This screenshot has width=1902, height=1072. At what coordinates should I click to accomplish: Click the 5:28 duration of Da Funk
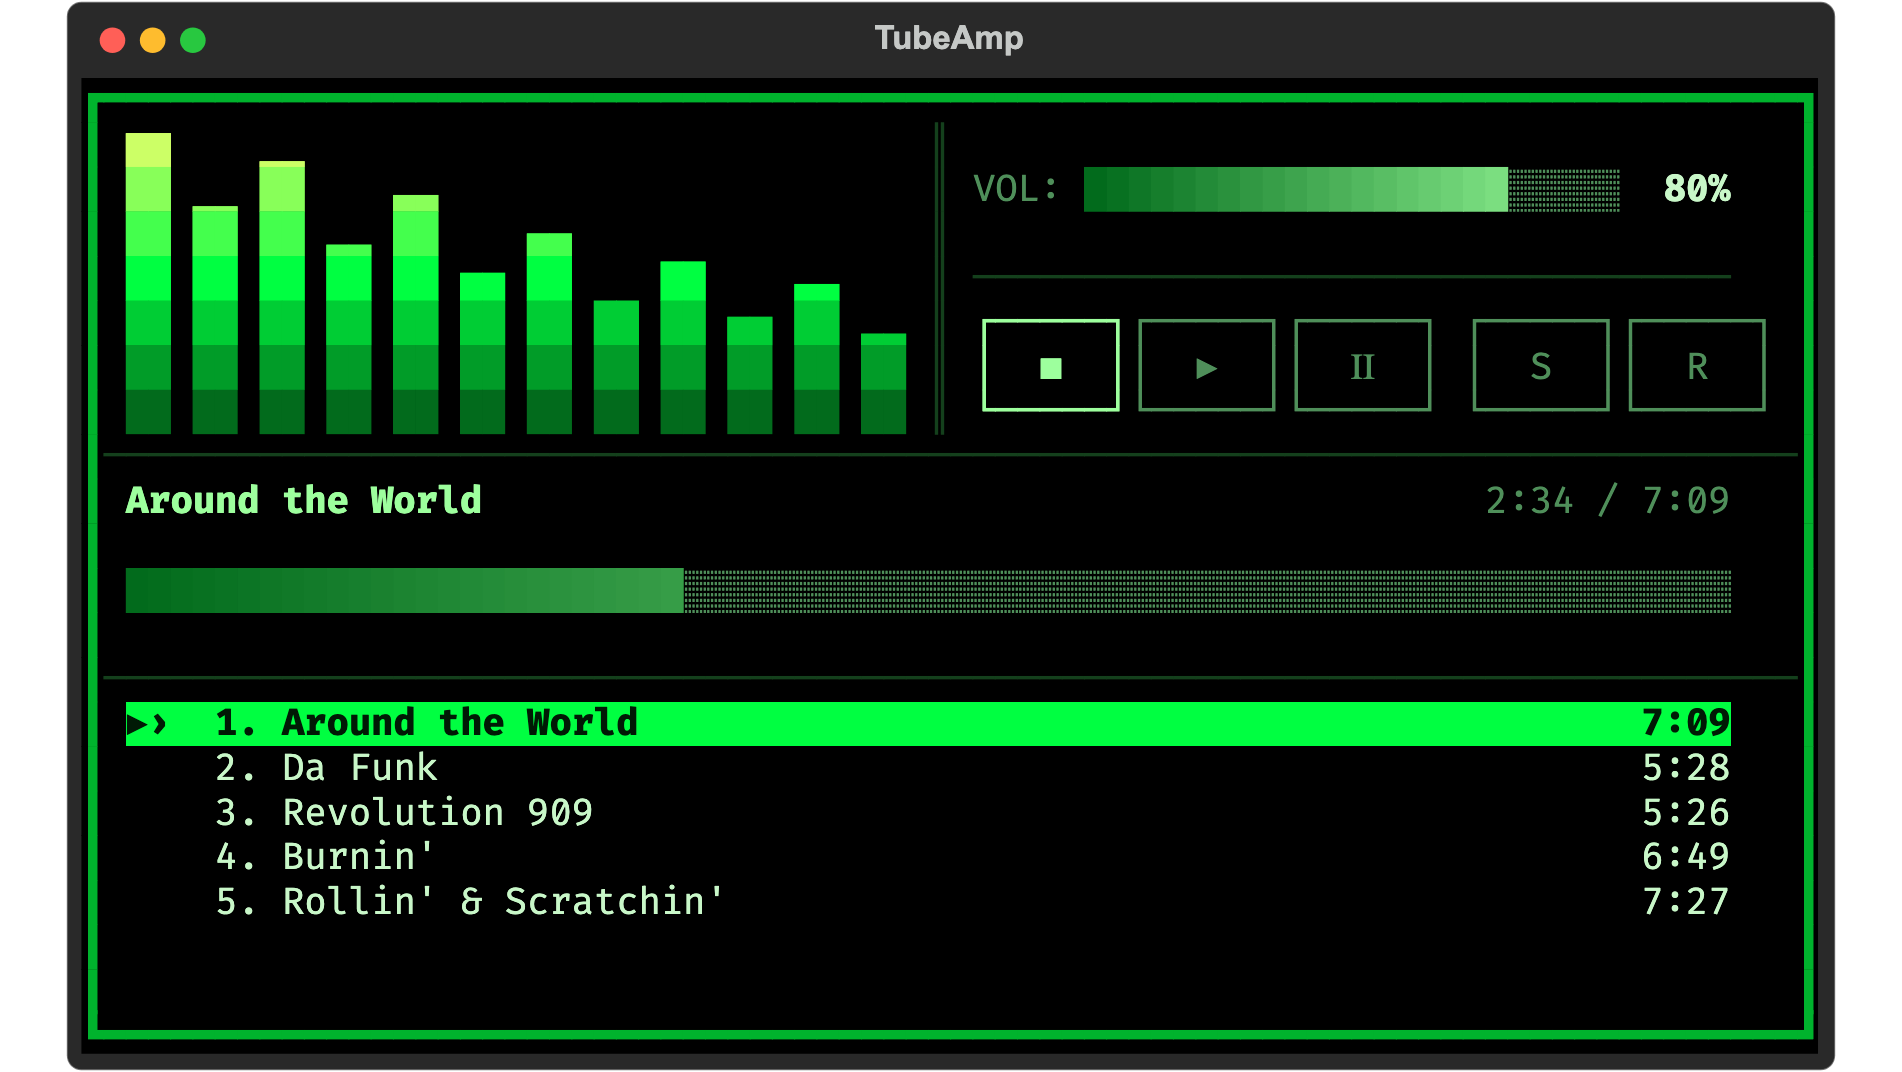[1686, 768]
